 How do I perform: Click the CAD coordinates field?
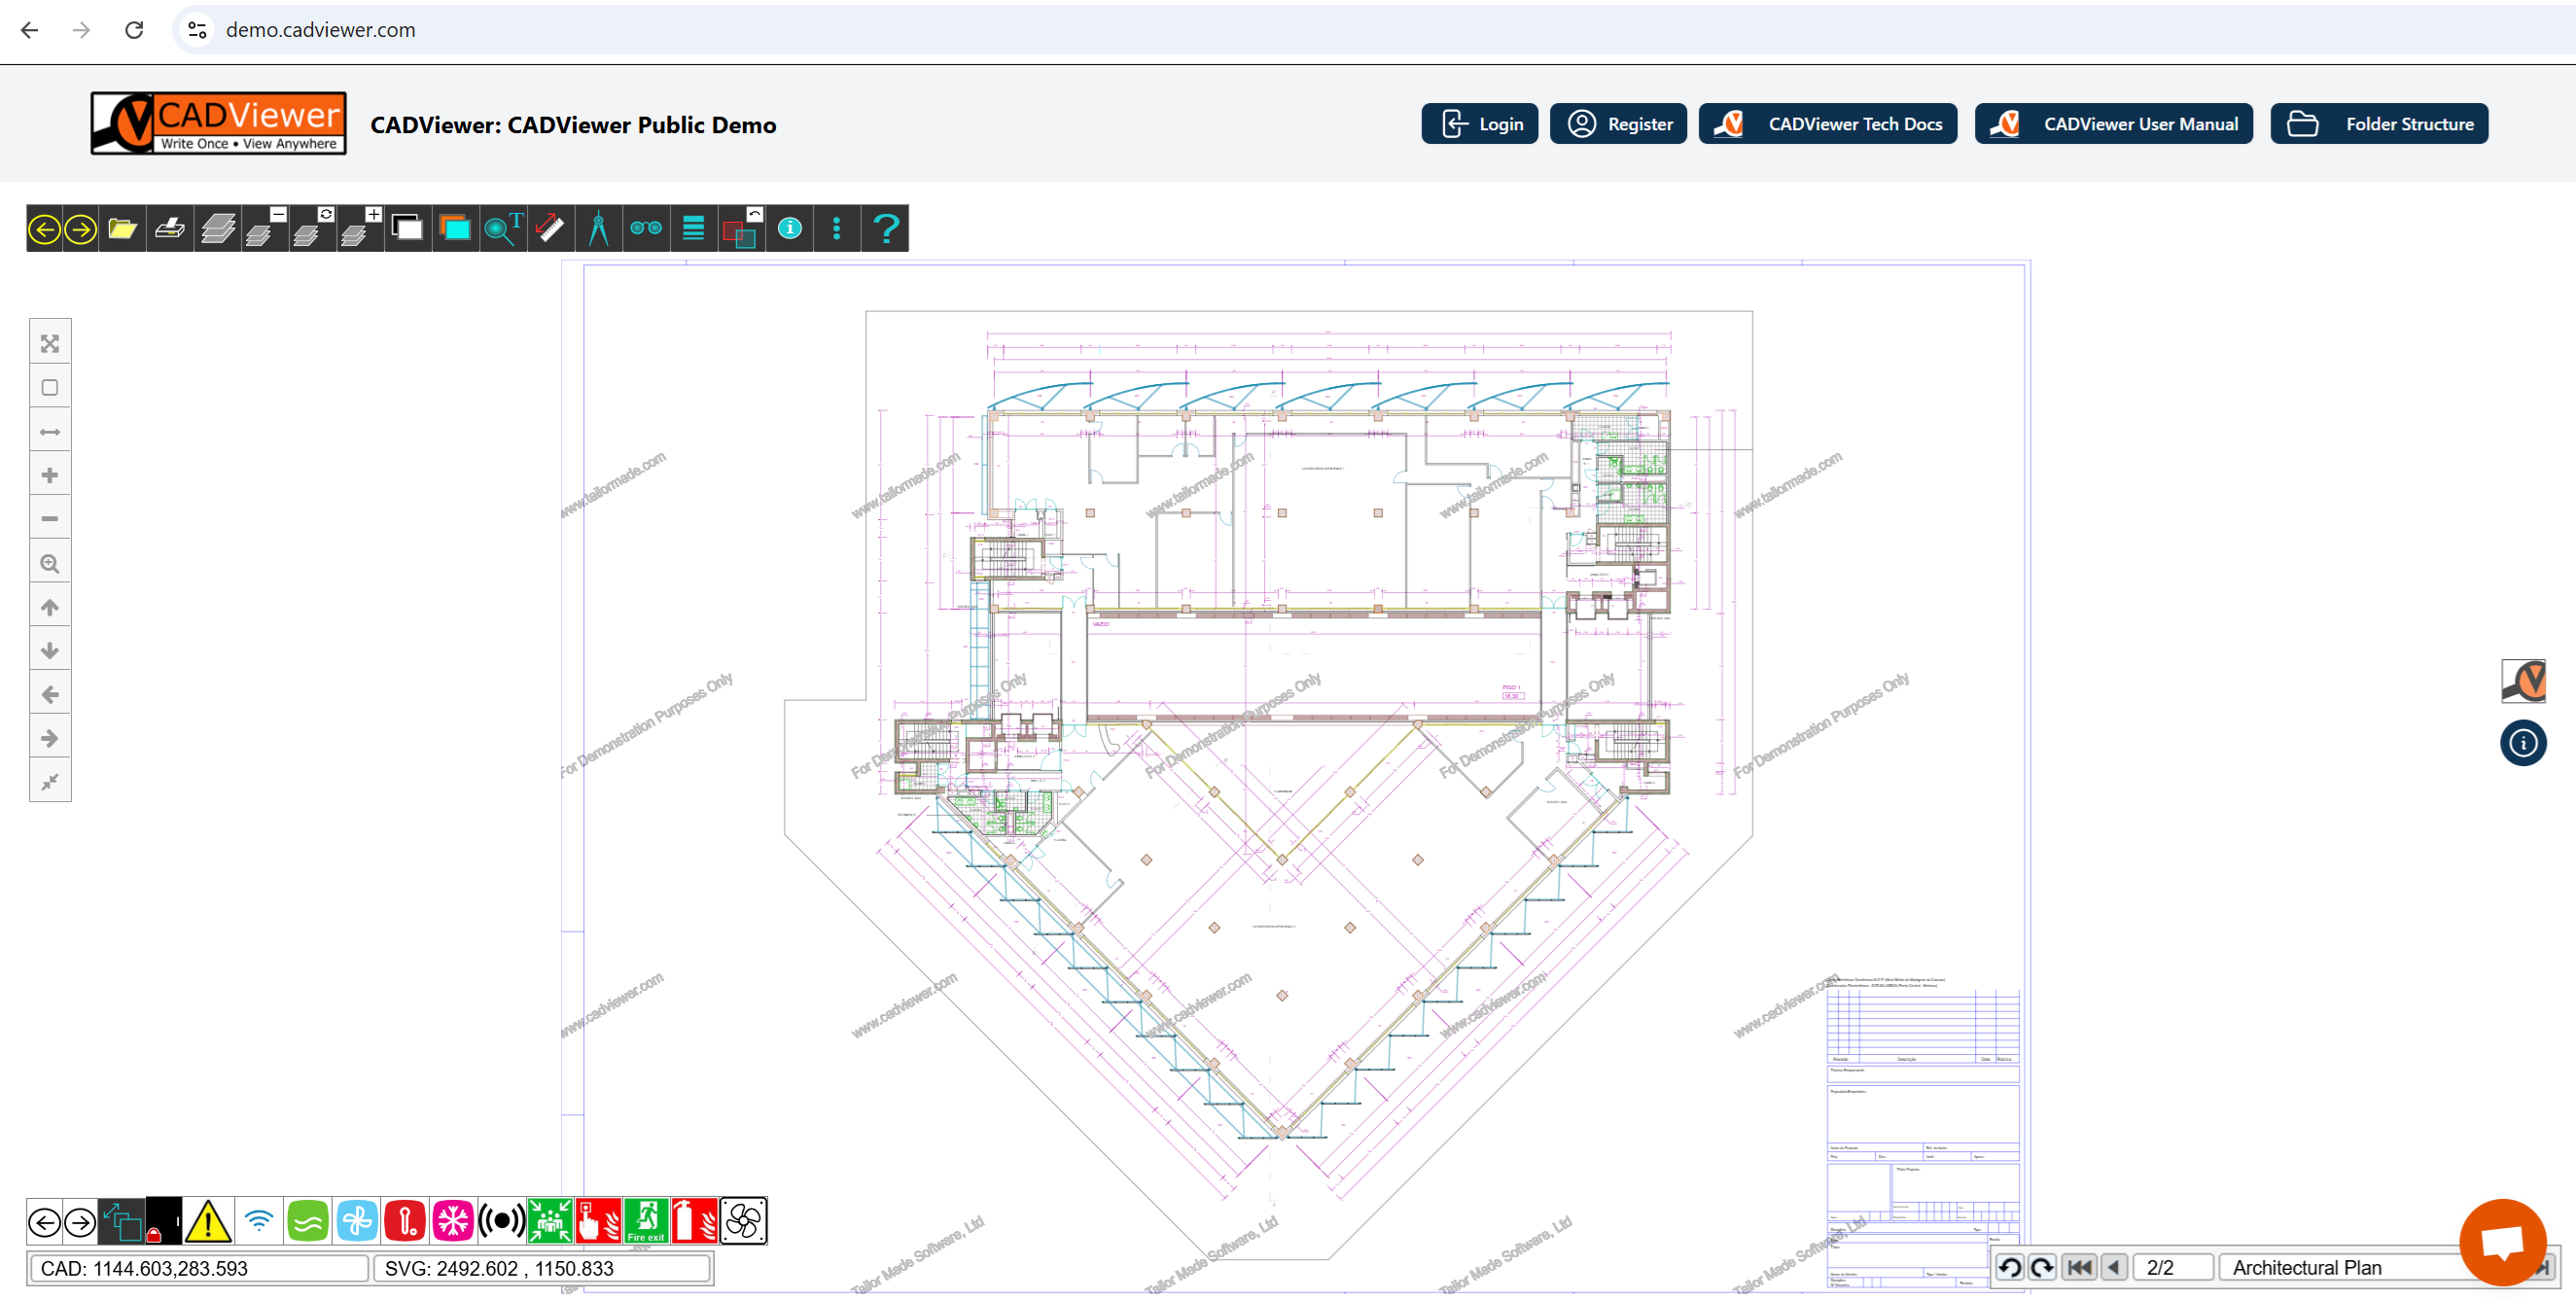199,1270
